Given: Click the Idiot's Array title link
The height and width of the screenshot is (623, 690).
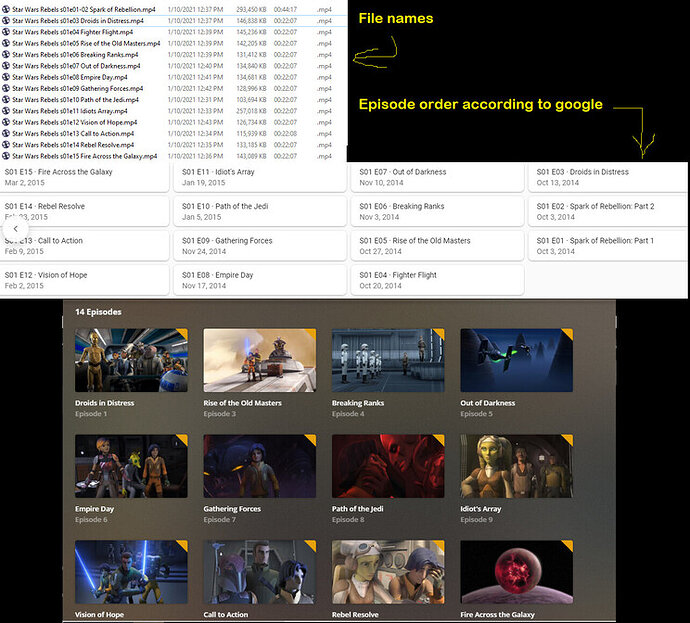Looking at the screenshot, I should [x=481, y=509].
